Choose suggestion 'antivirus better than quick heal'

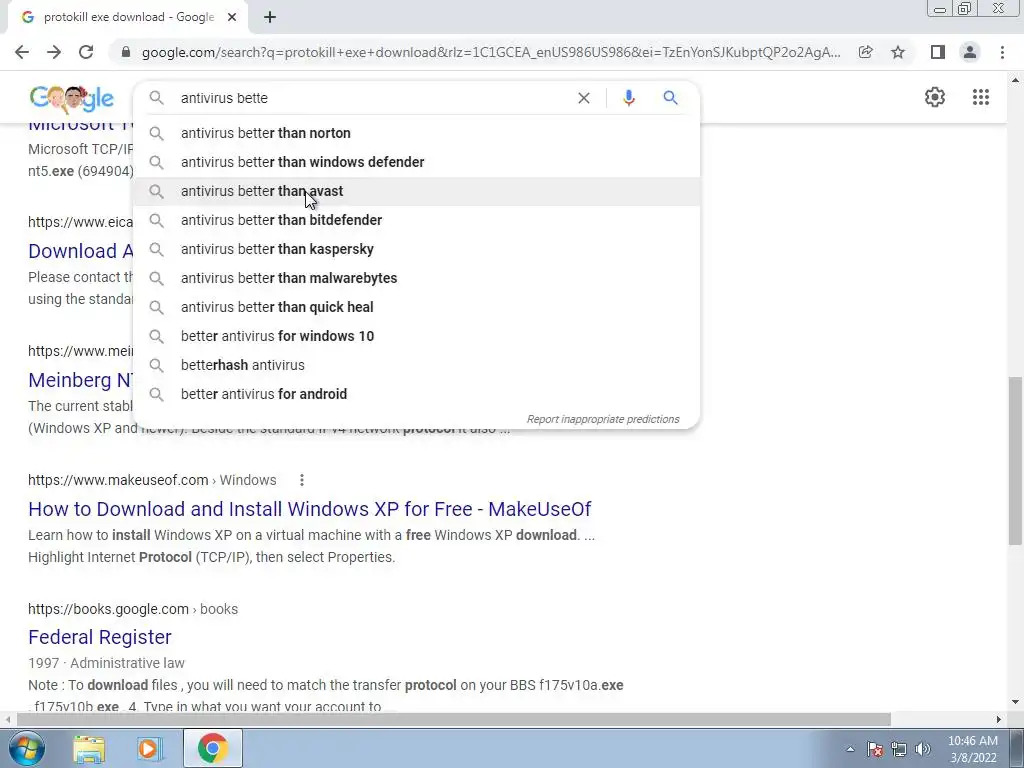tap(416, 307)
